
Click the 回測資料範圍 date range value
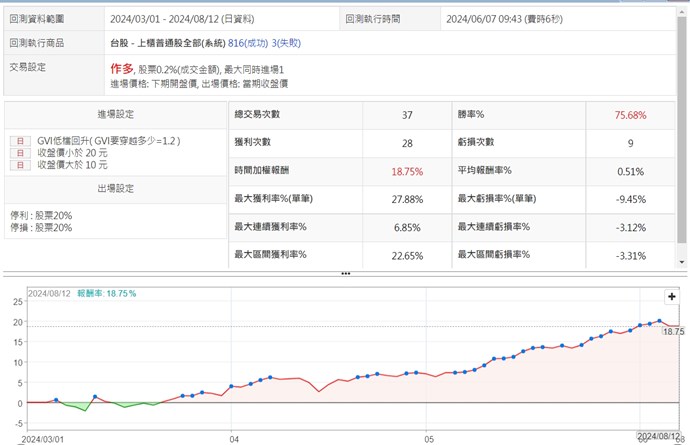pos(182,19)
